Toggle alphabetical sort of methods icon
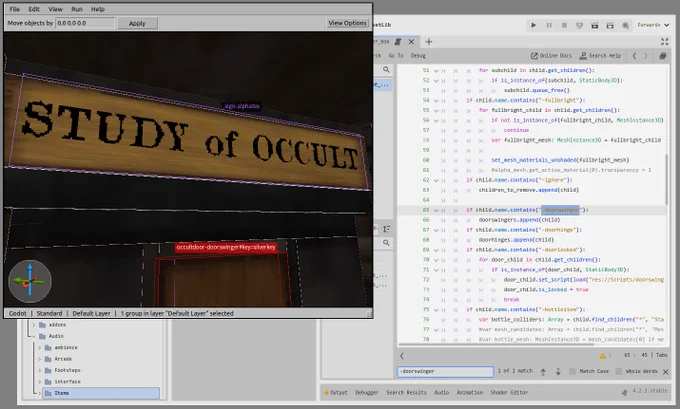 [x=386, y=229]
